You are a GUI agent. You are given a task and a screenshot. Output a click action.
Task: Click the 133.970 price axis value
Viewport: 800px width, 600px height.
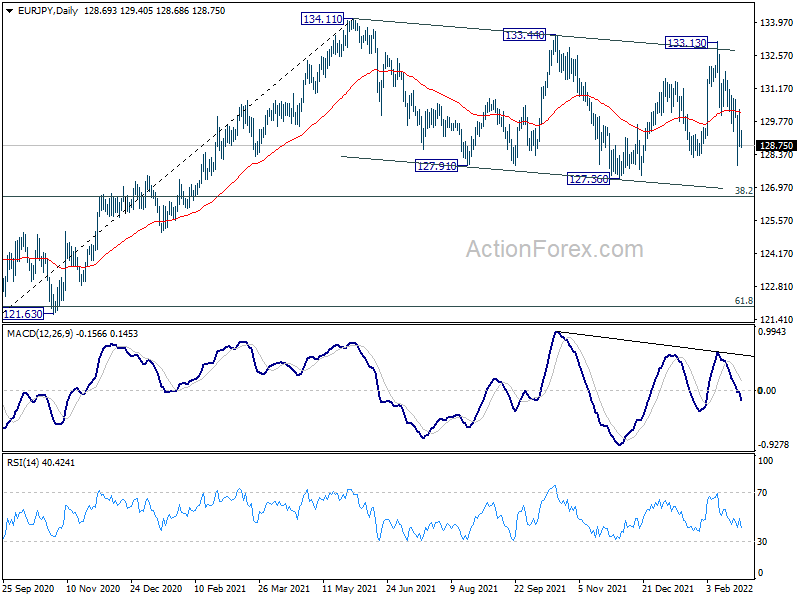(x=777, y=22)
